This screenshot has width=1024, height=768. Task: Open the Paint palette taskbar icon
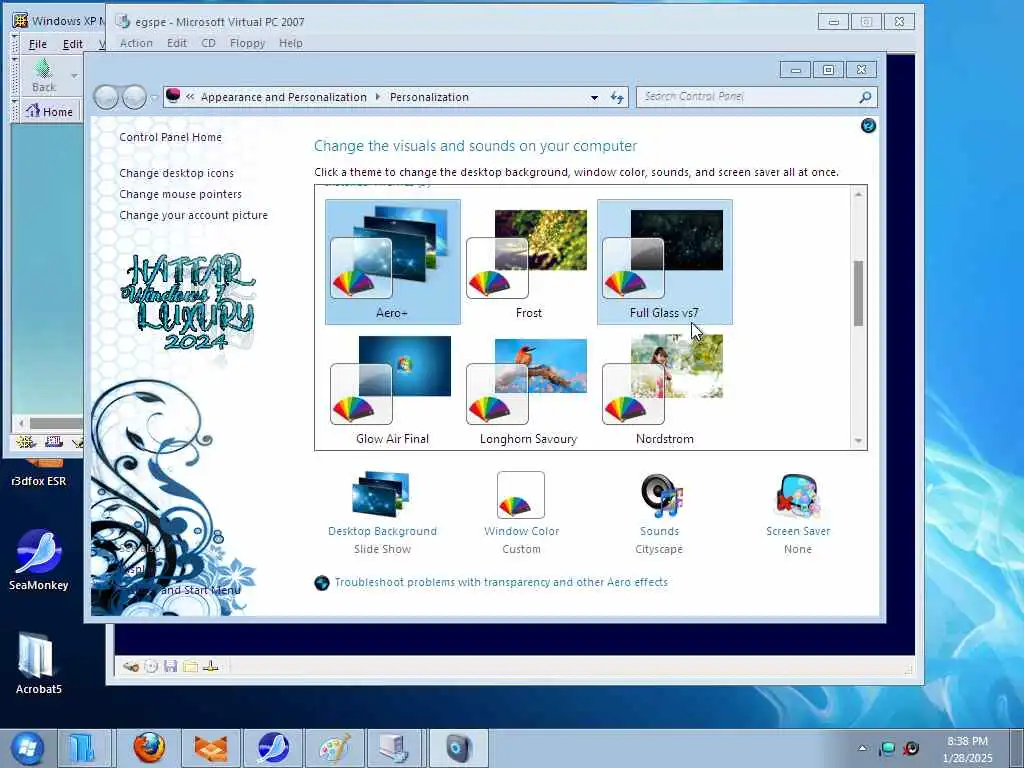334,748
